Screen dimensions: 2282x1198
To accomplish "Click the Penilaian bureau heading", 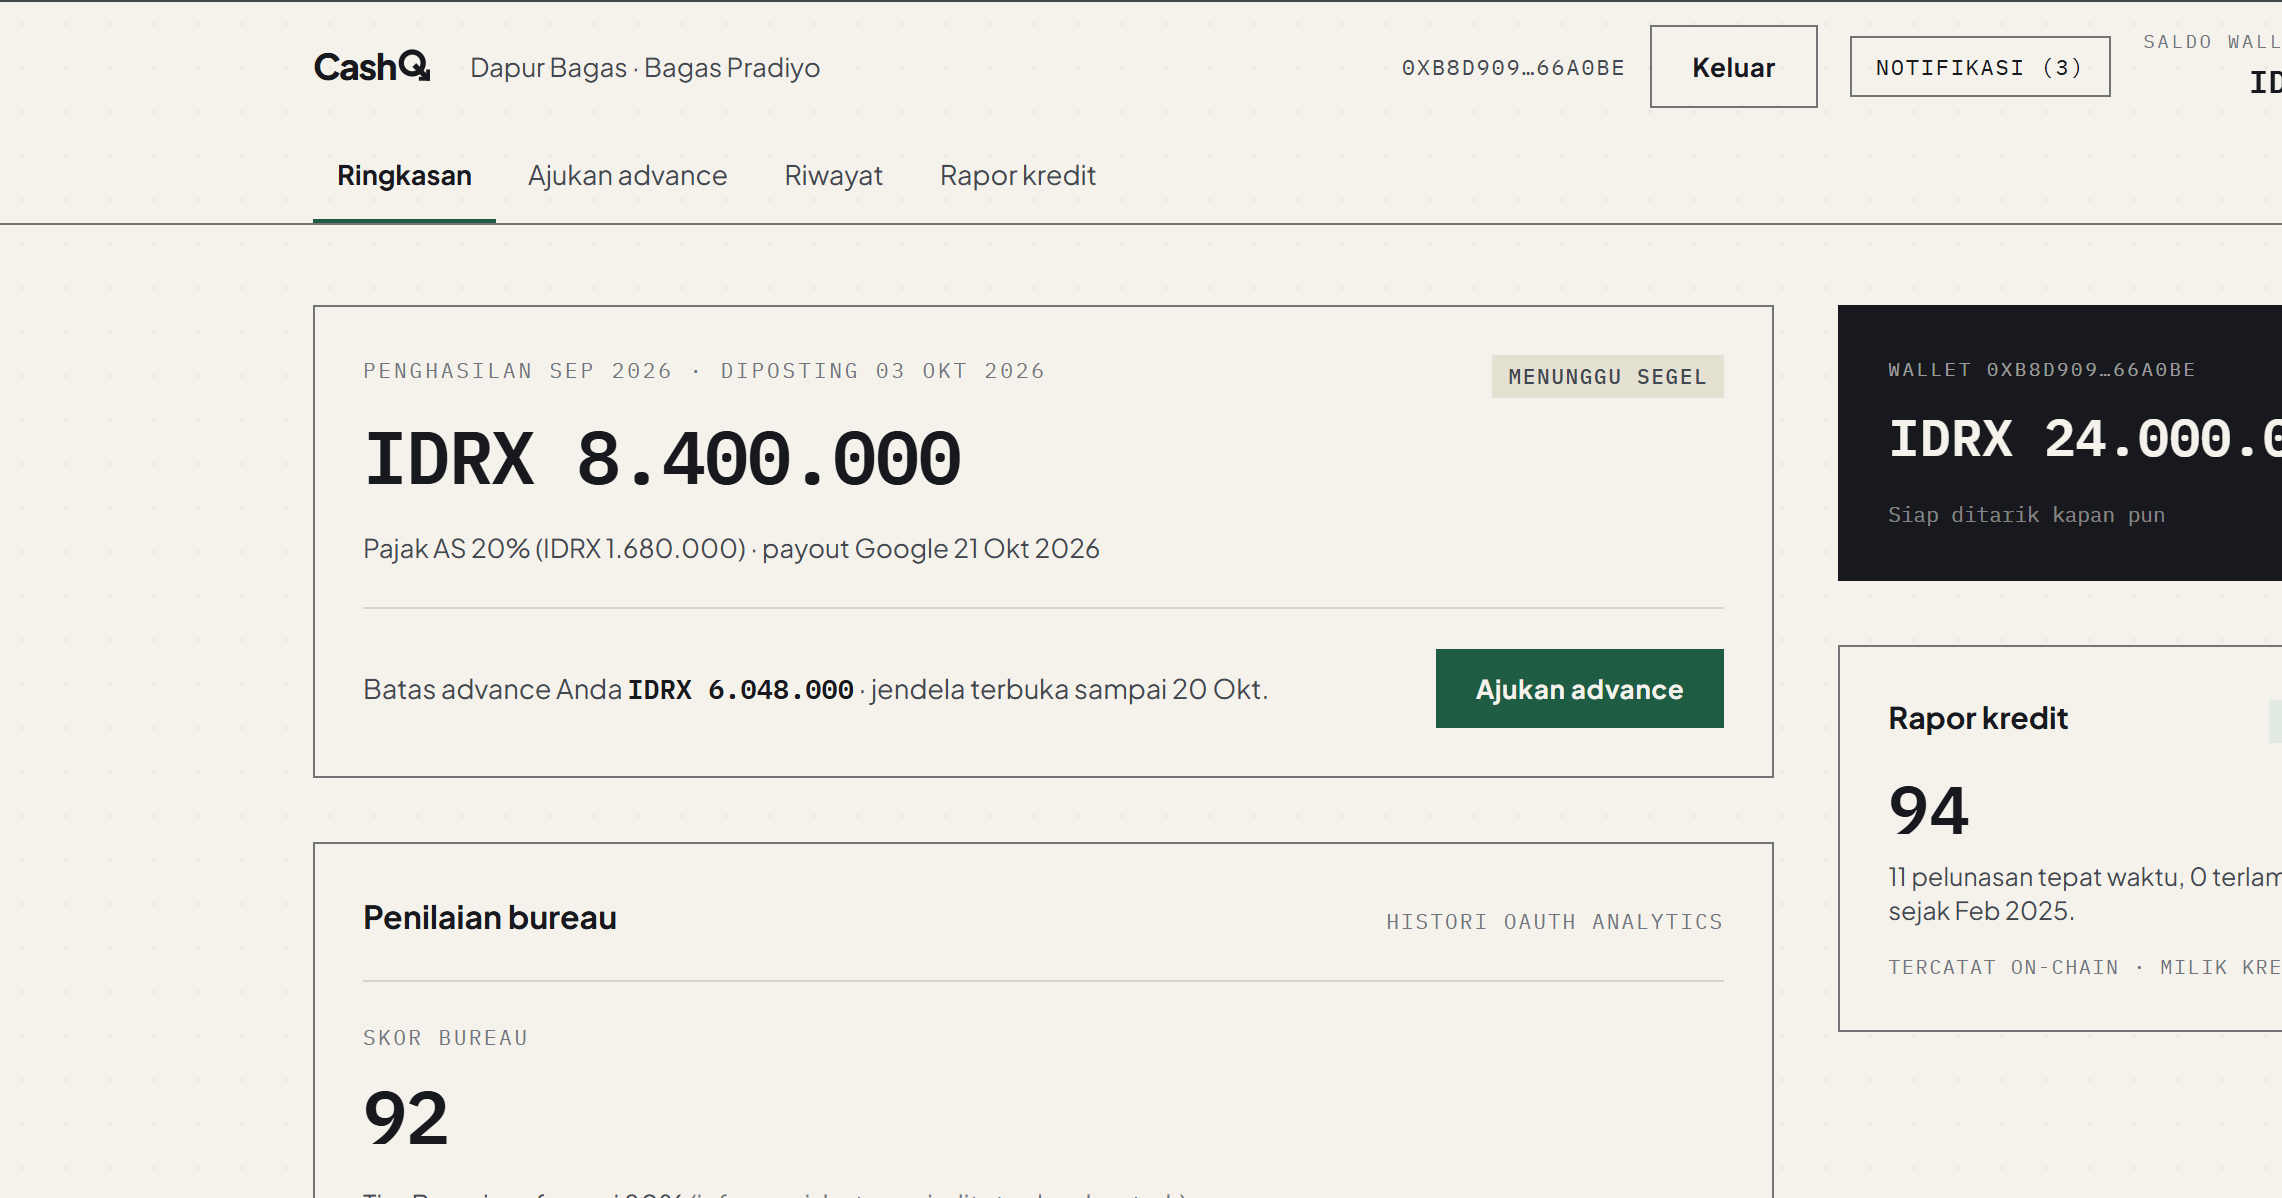I will (490, 918).
